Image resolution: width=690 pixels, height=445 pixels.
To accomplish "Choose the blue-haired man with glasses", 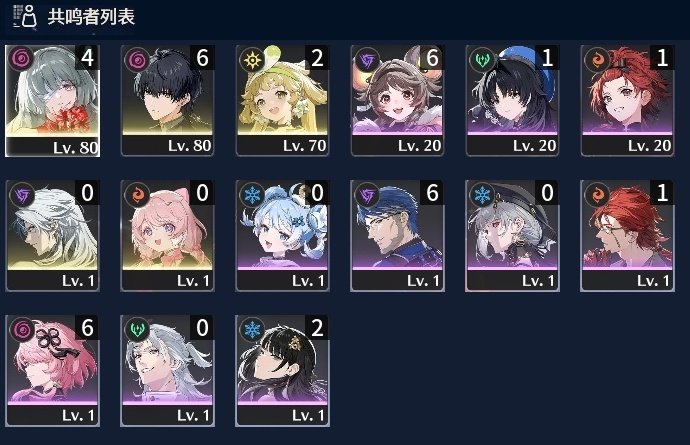I will 397,236.
